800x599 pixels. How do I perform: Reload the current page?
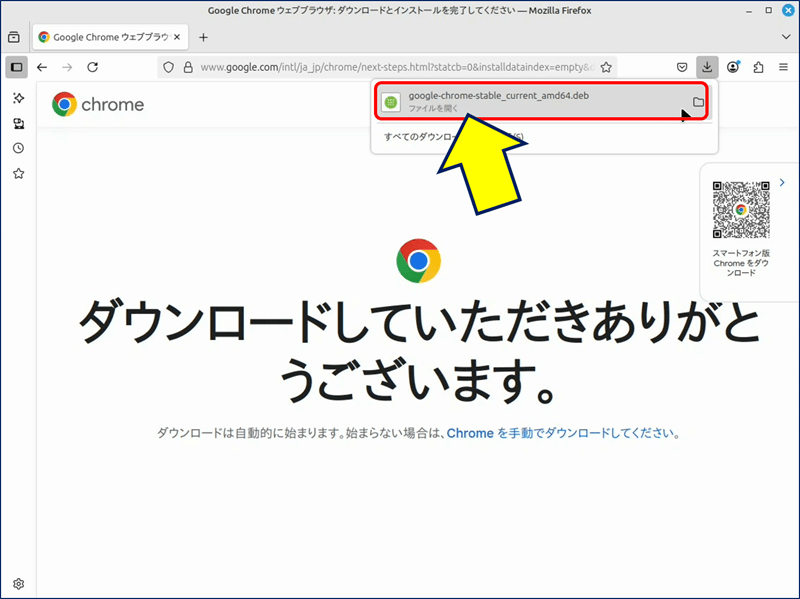point(92,67)
